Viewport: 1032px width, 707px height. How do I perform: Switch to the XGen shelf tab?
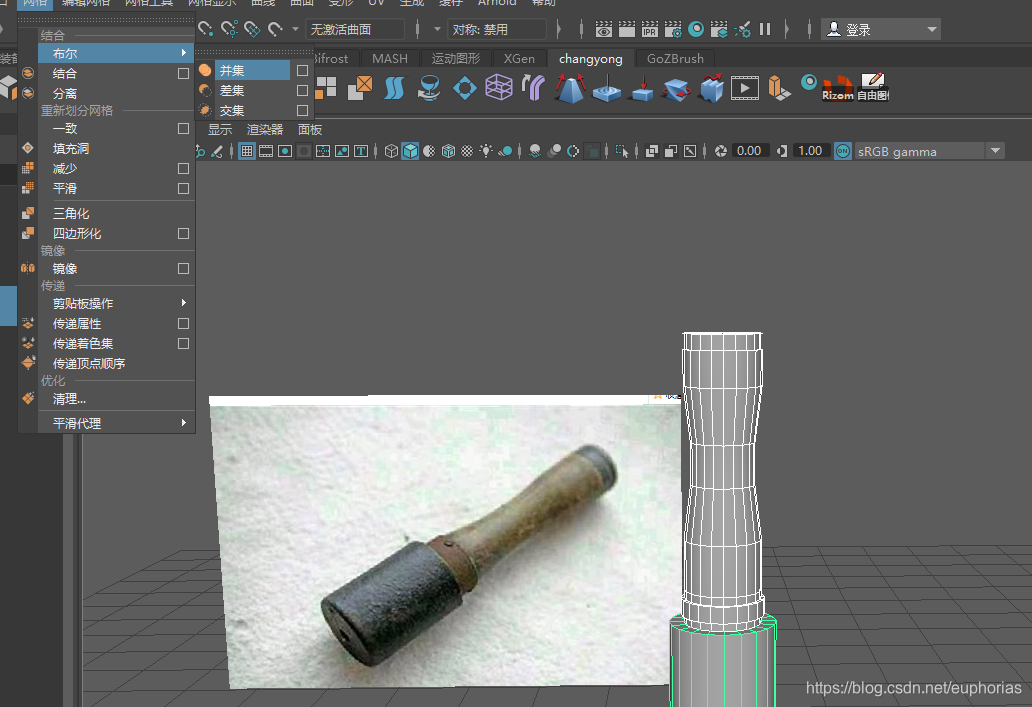pyautogui.click(x=519, y=59)
